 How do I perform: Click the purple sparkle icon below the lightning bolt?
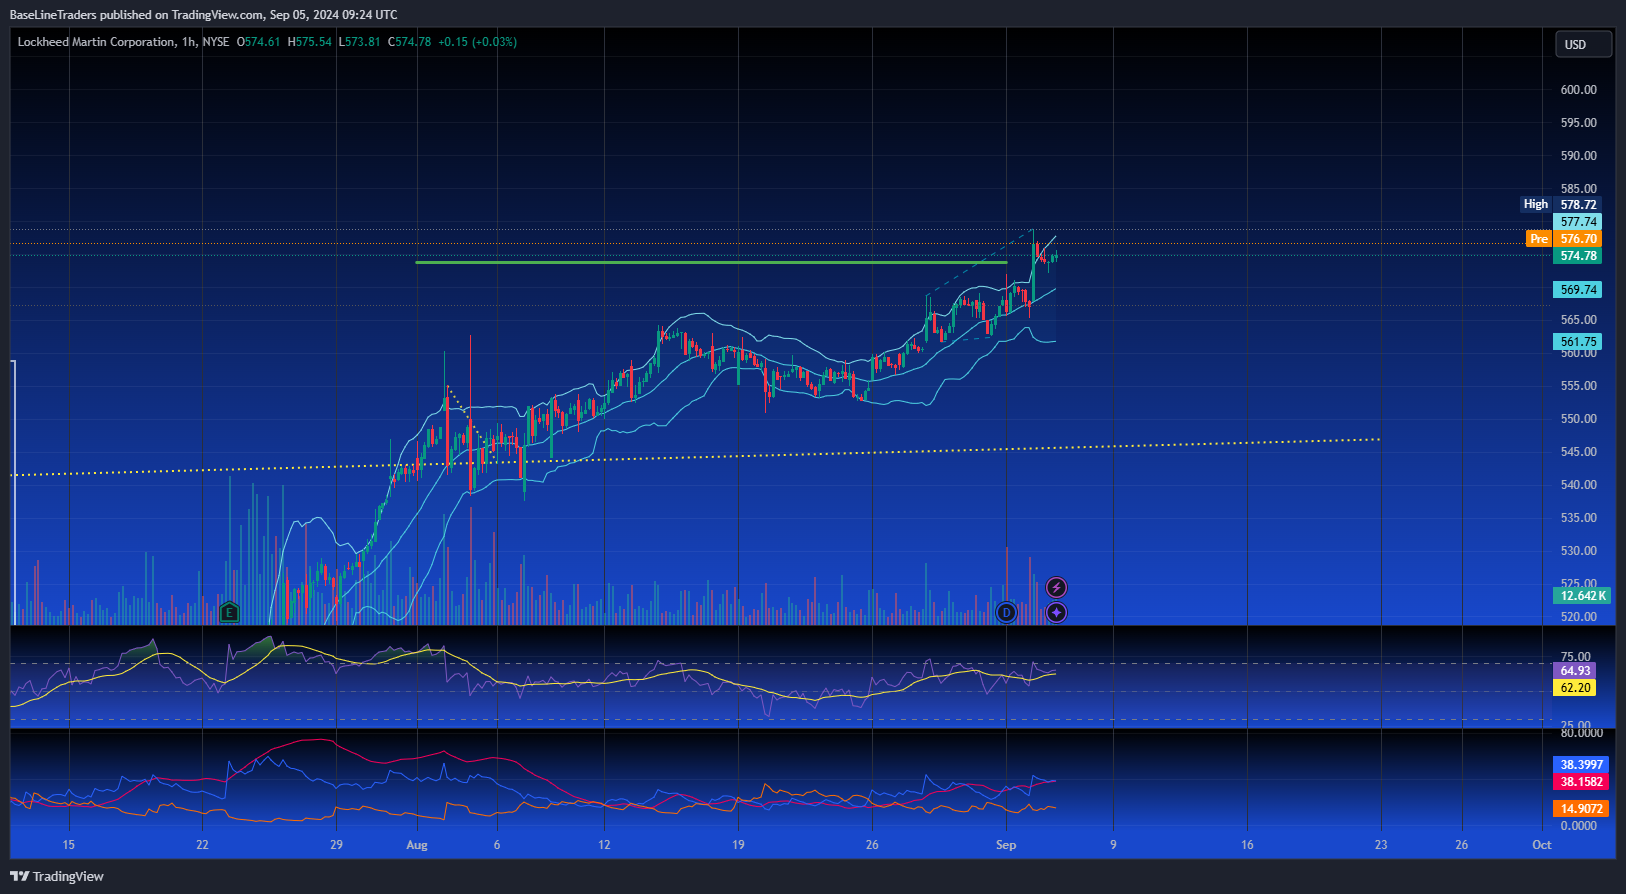pos(1056,612)
